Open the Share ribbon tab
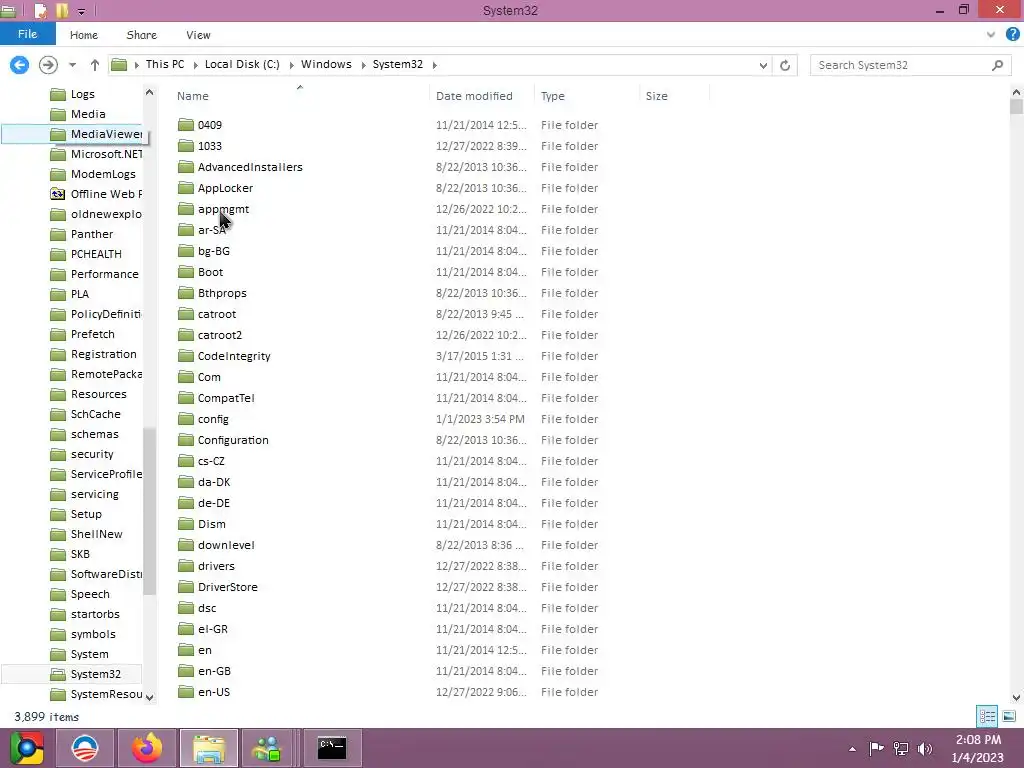 coord(142,35)
